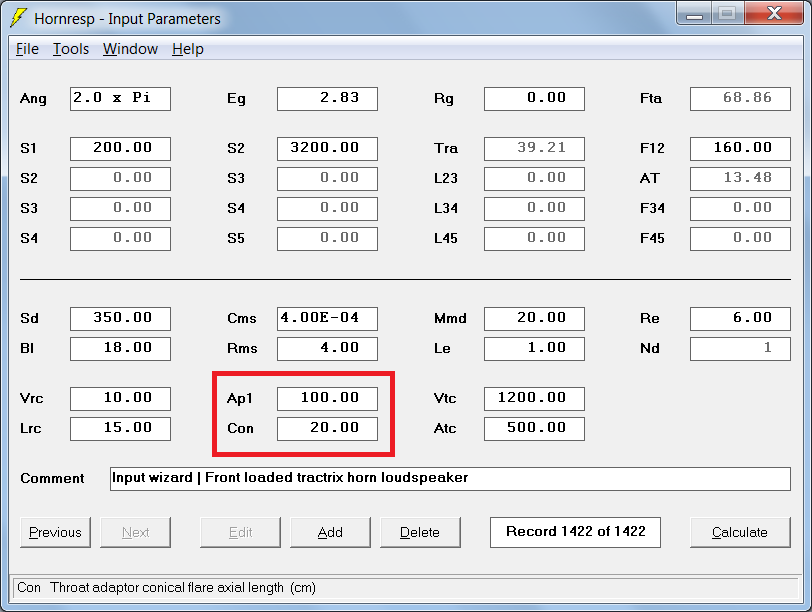Click the S4 field in the L34 row
Image resolution: width=812 pixels, height=612 pixels.
click(x=327, y=209)
